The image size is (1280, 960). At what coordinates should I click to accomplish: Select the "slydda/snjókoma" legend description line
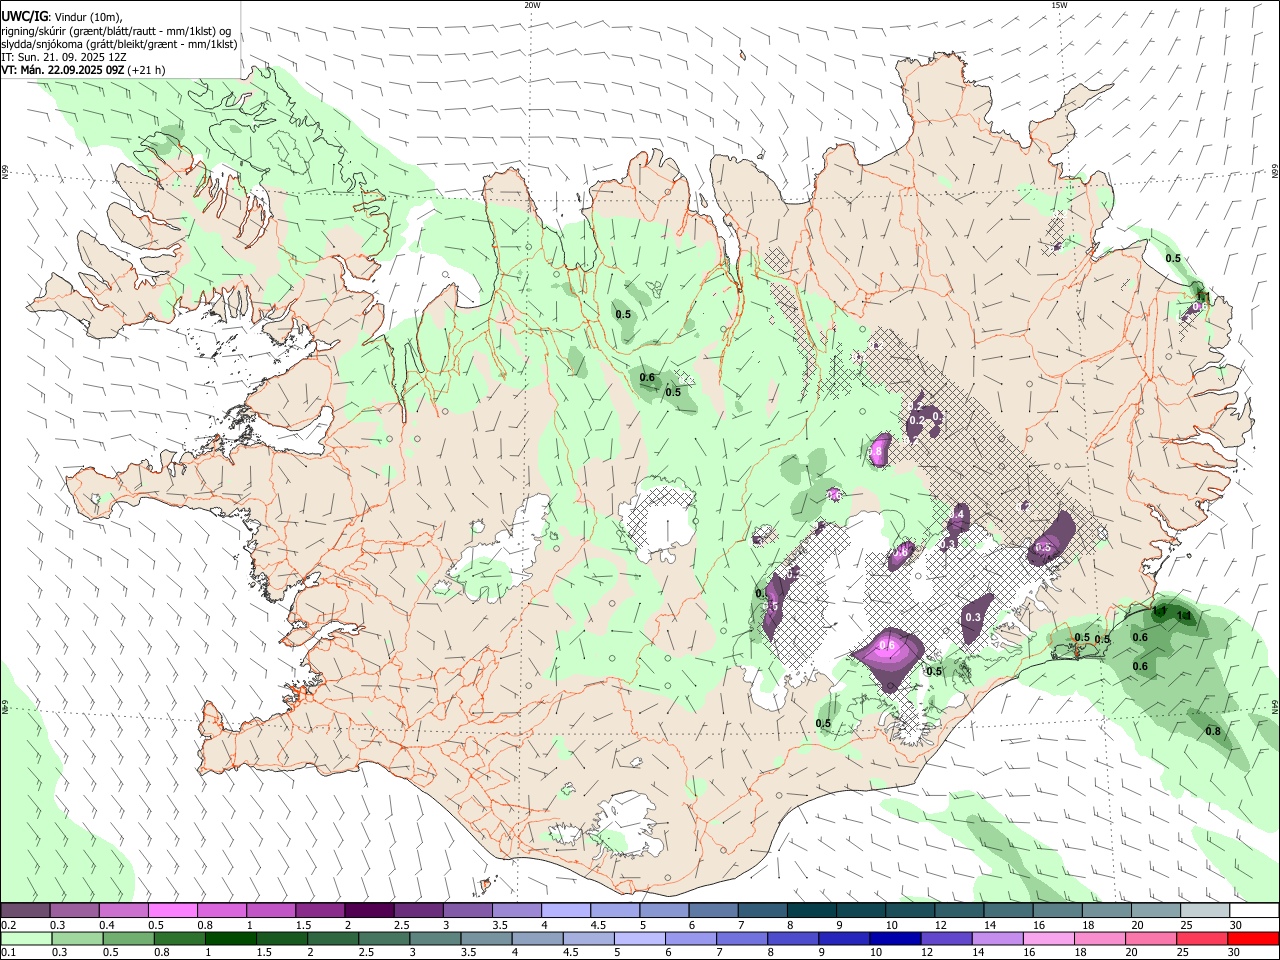pyautogui.click(x=119, y=44)
